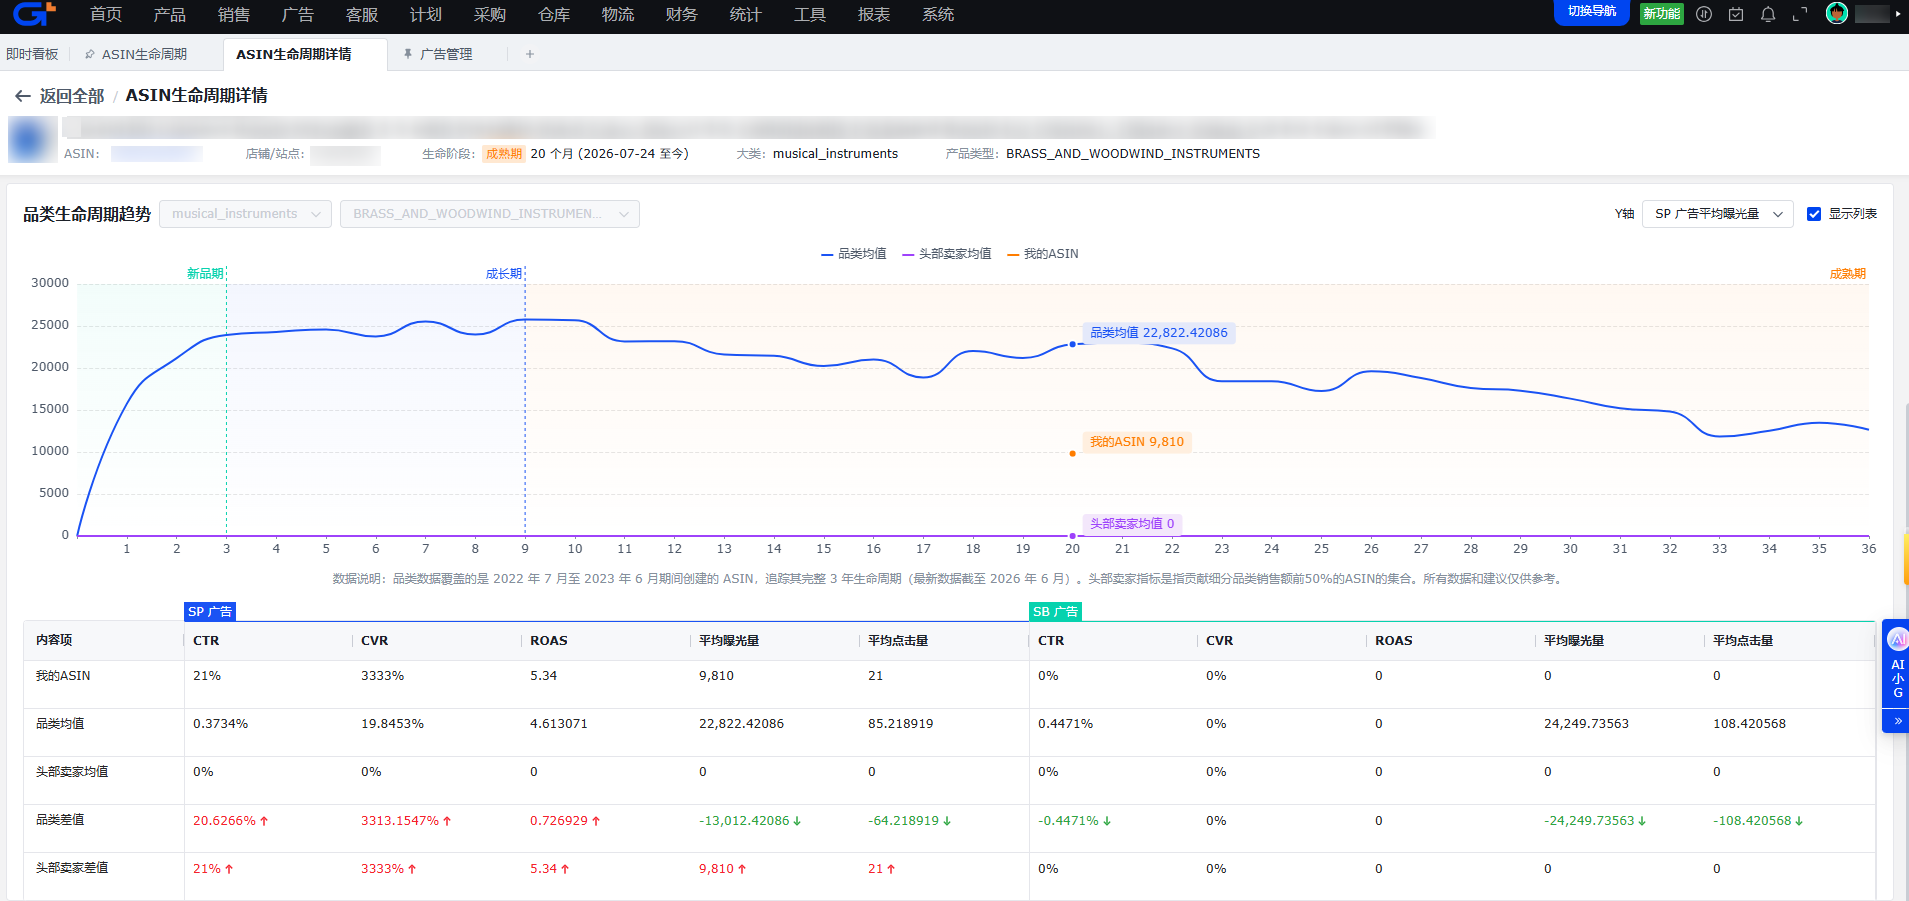
Task: Switch to the 广告管理 tab
Action: click(x=446, y=54)
